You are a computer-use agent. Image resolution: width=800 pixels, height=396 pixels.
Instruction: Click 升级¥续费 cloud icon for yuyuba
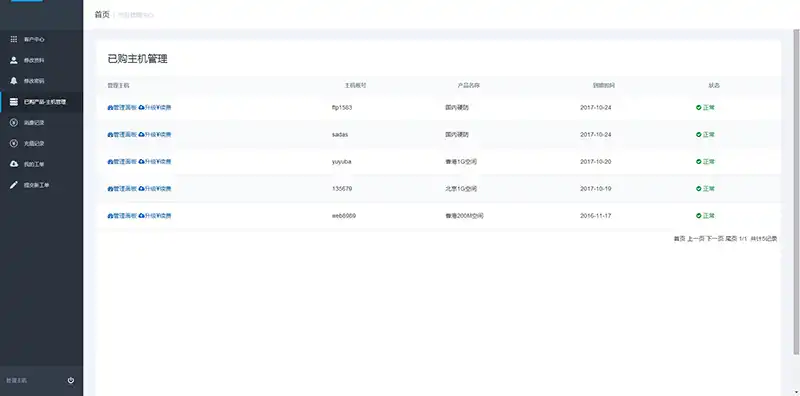point(141,162)
